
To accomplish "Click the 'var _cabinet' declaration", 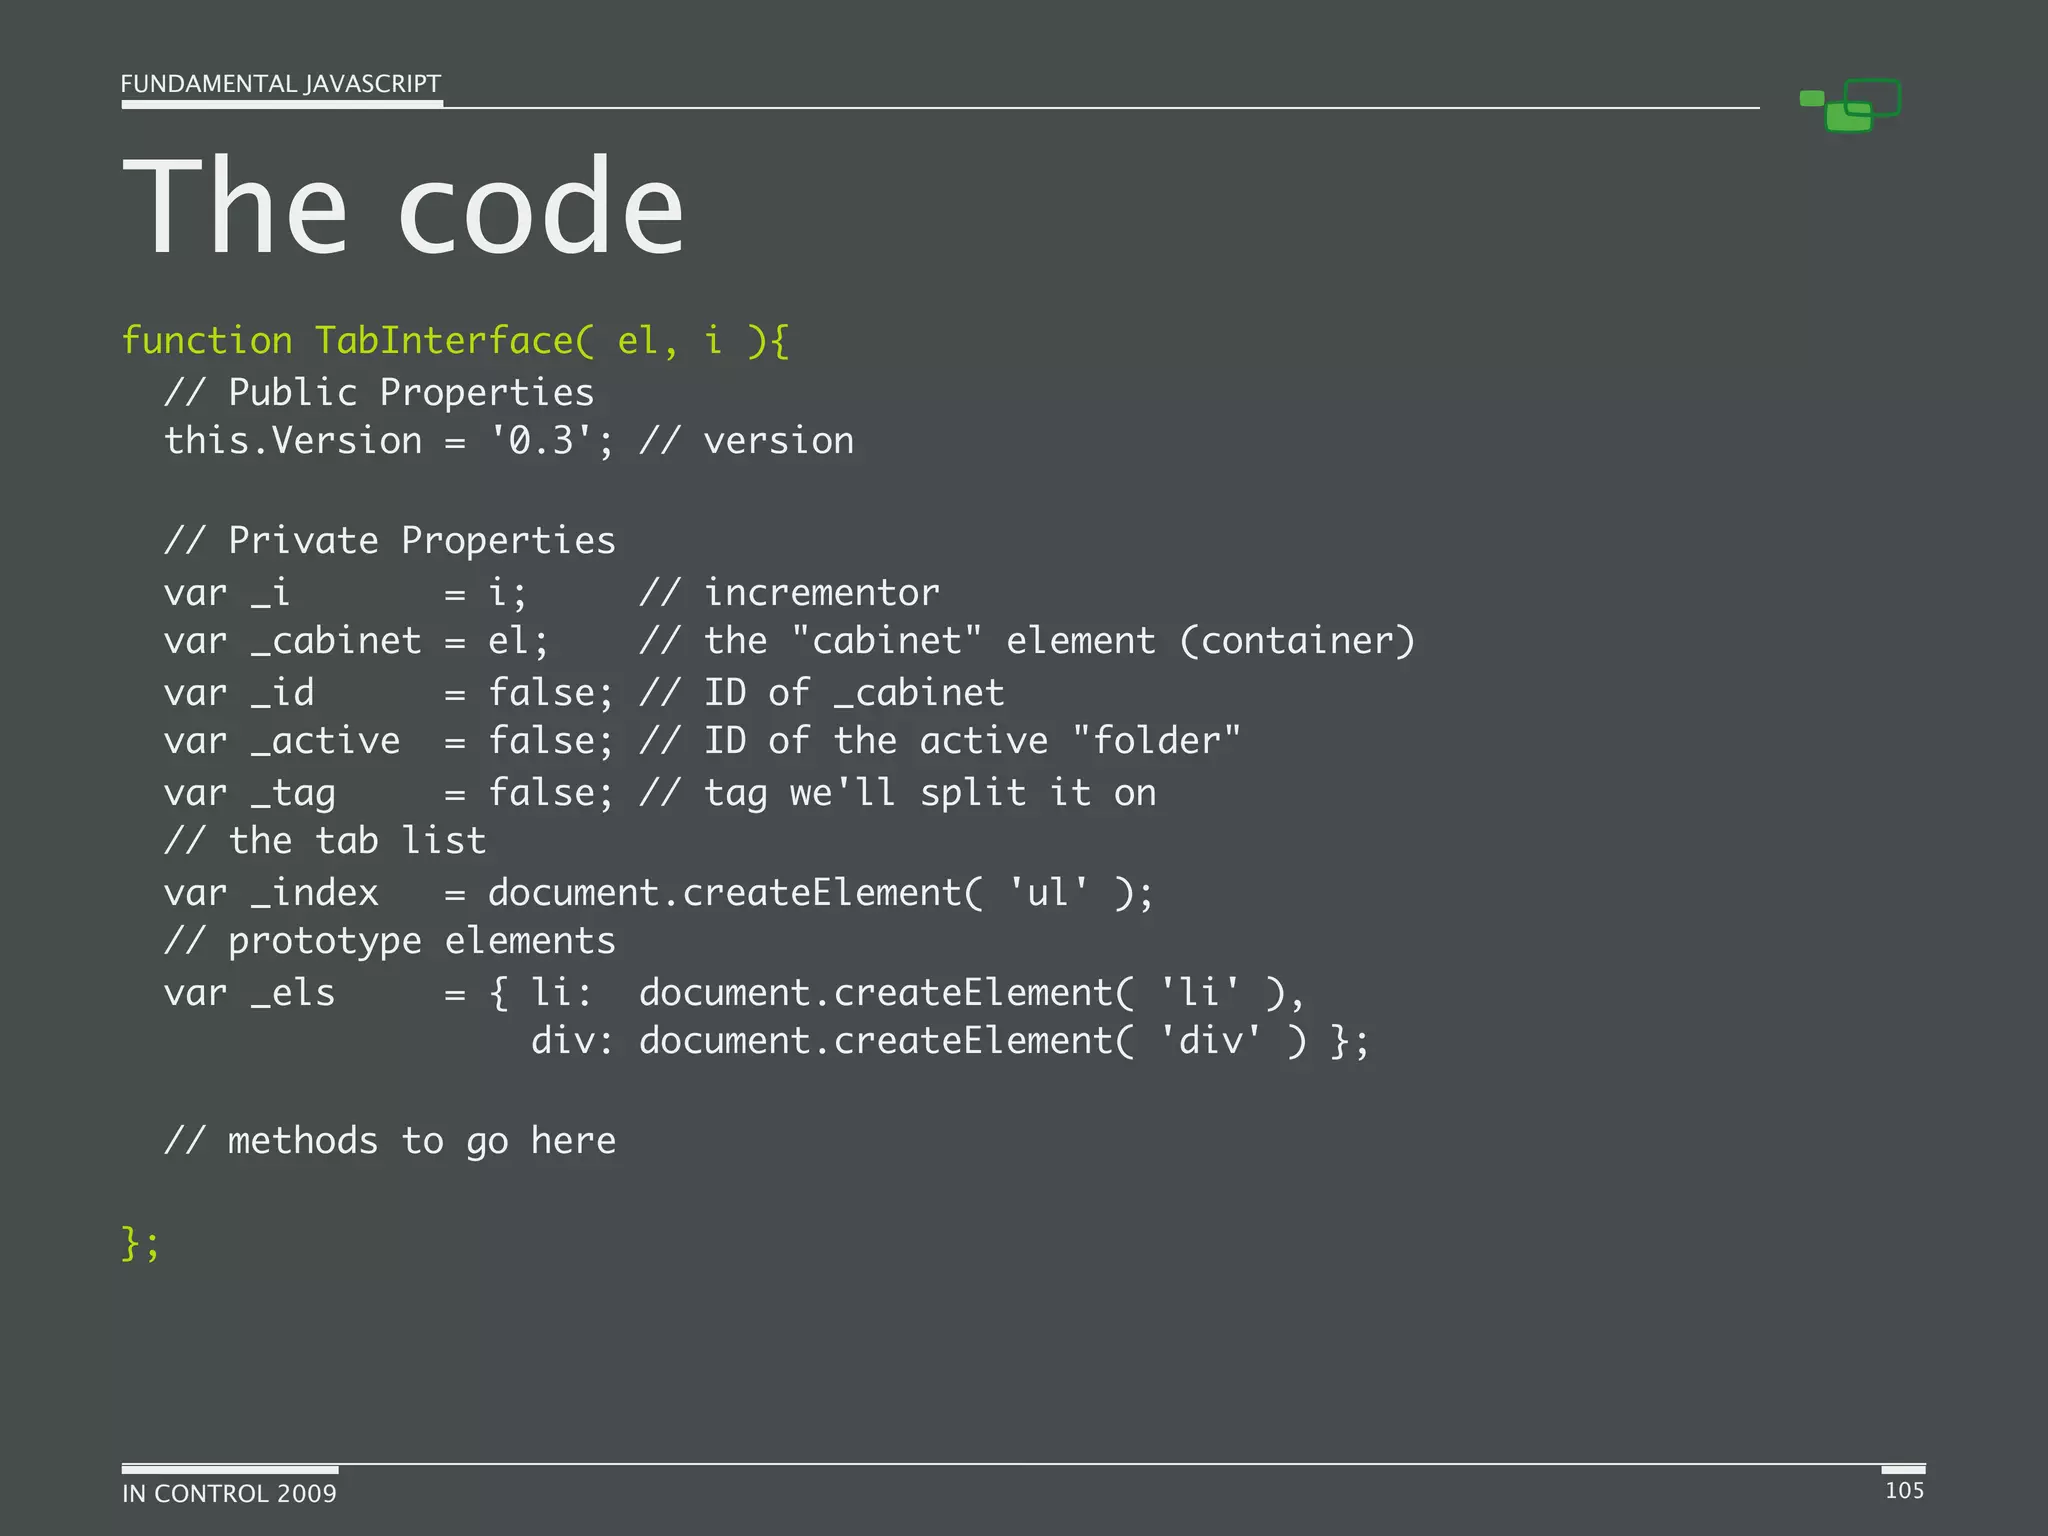I will (x=293, y=641).
